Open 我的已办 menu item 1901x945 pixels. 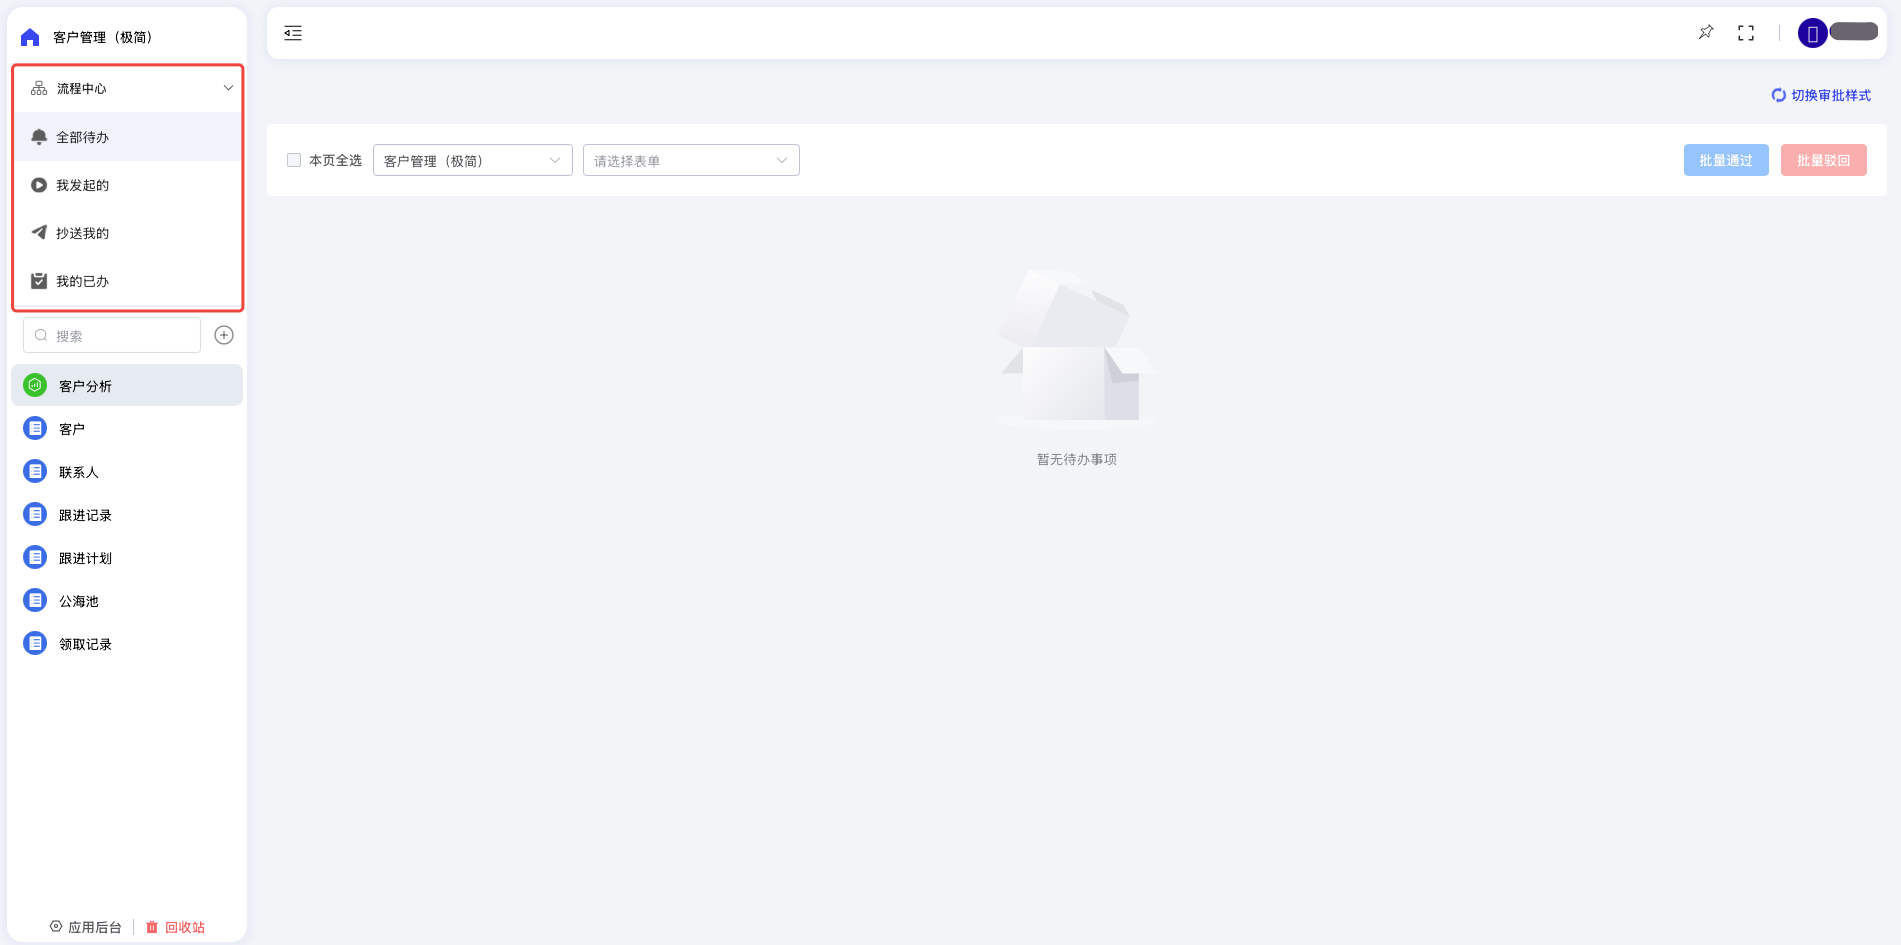(x=82, y=281)
